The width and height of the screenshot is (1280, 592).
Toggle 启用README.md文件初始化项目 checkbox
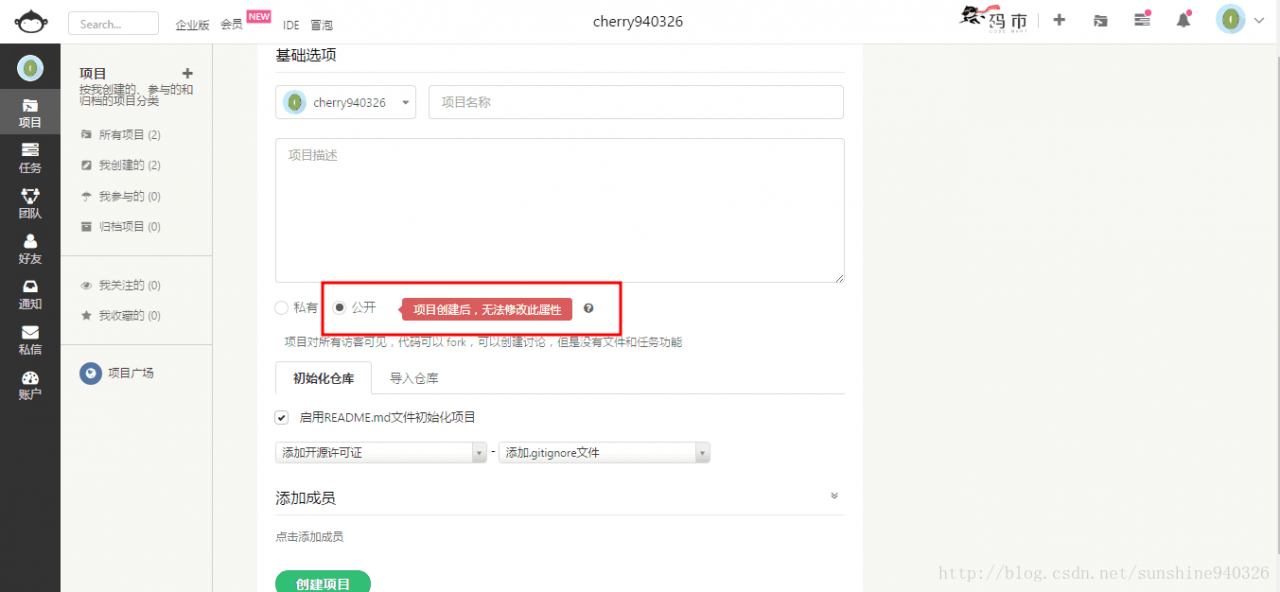pyautogui.click(x=282, y=417)
